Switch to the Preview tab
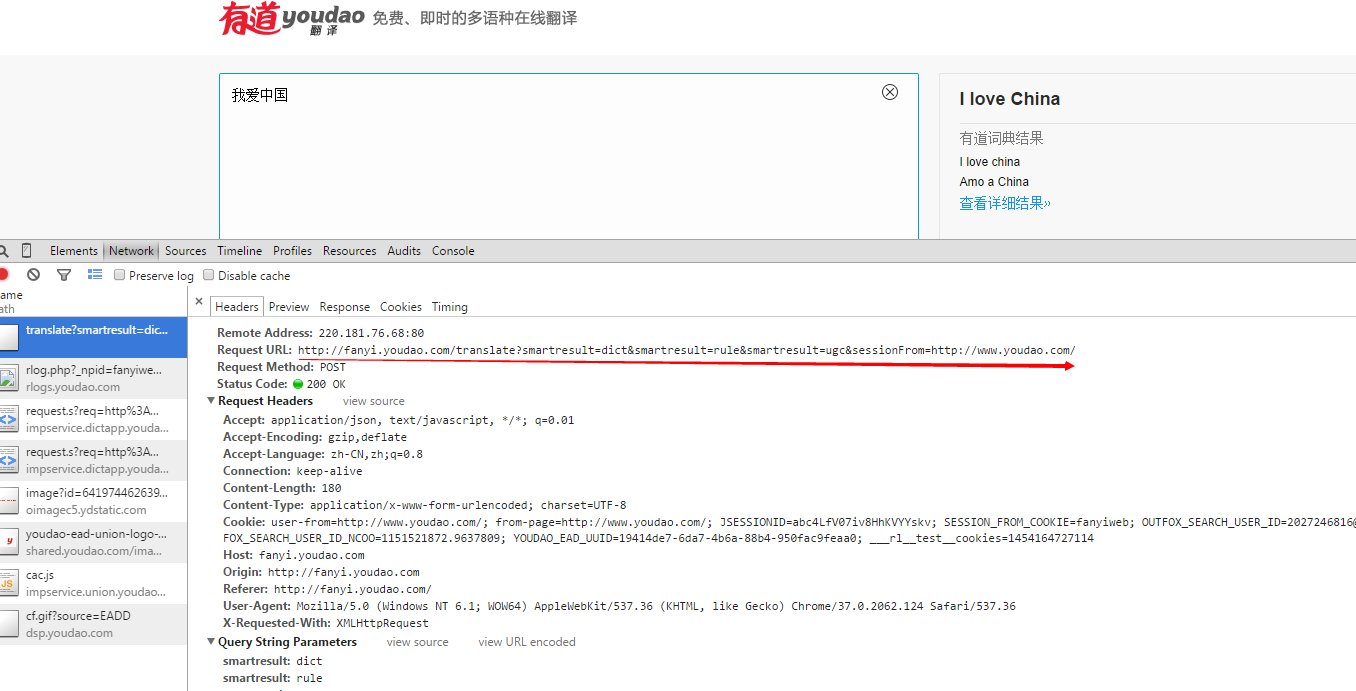 point(289,307)
